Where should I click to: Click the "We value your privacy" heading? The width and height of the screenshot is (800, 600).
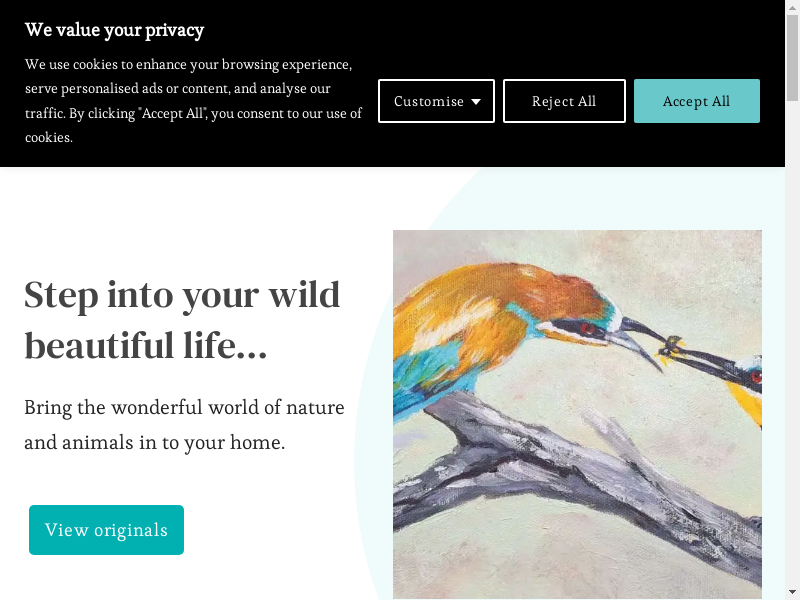[114, 30]
